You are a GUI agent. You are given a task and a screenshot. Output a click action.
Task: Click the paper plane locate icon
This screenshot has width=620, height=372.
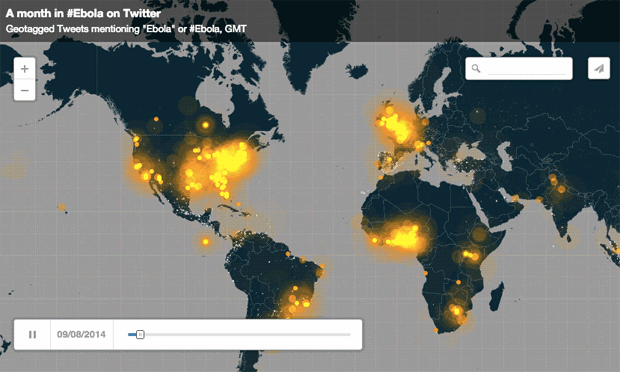point(599,68)
